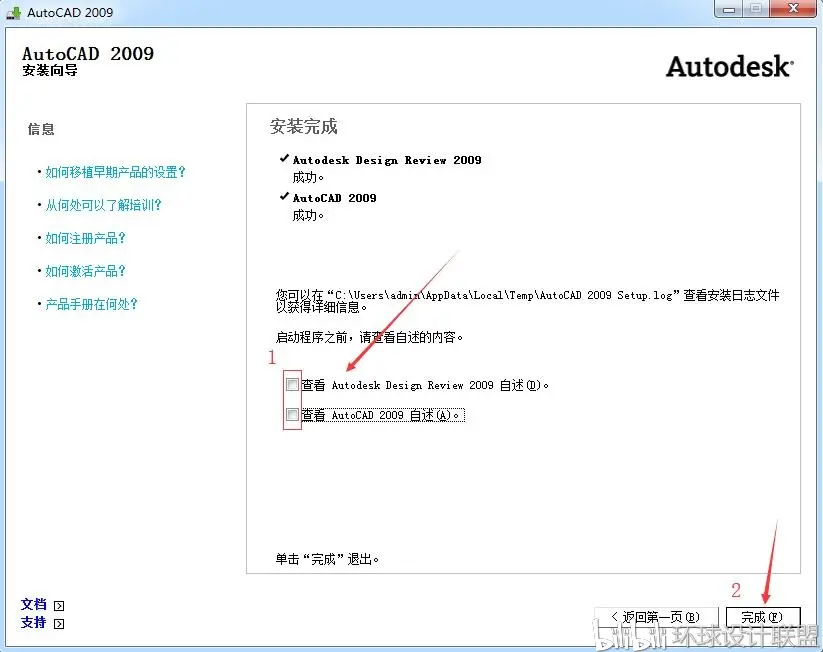Click the expand arrow icon beside 文档
This screenshot has width=823, height=652.
(x=59, y=606)
